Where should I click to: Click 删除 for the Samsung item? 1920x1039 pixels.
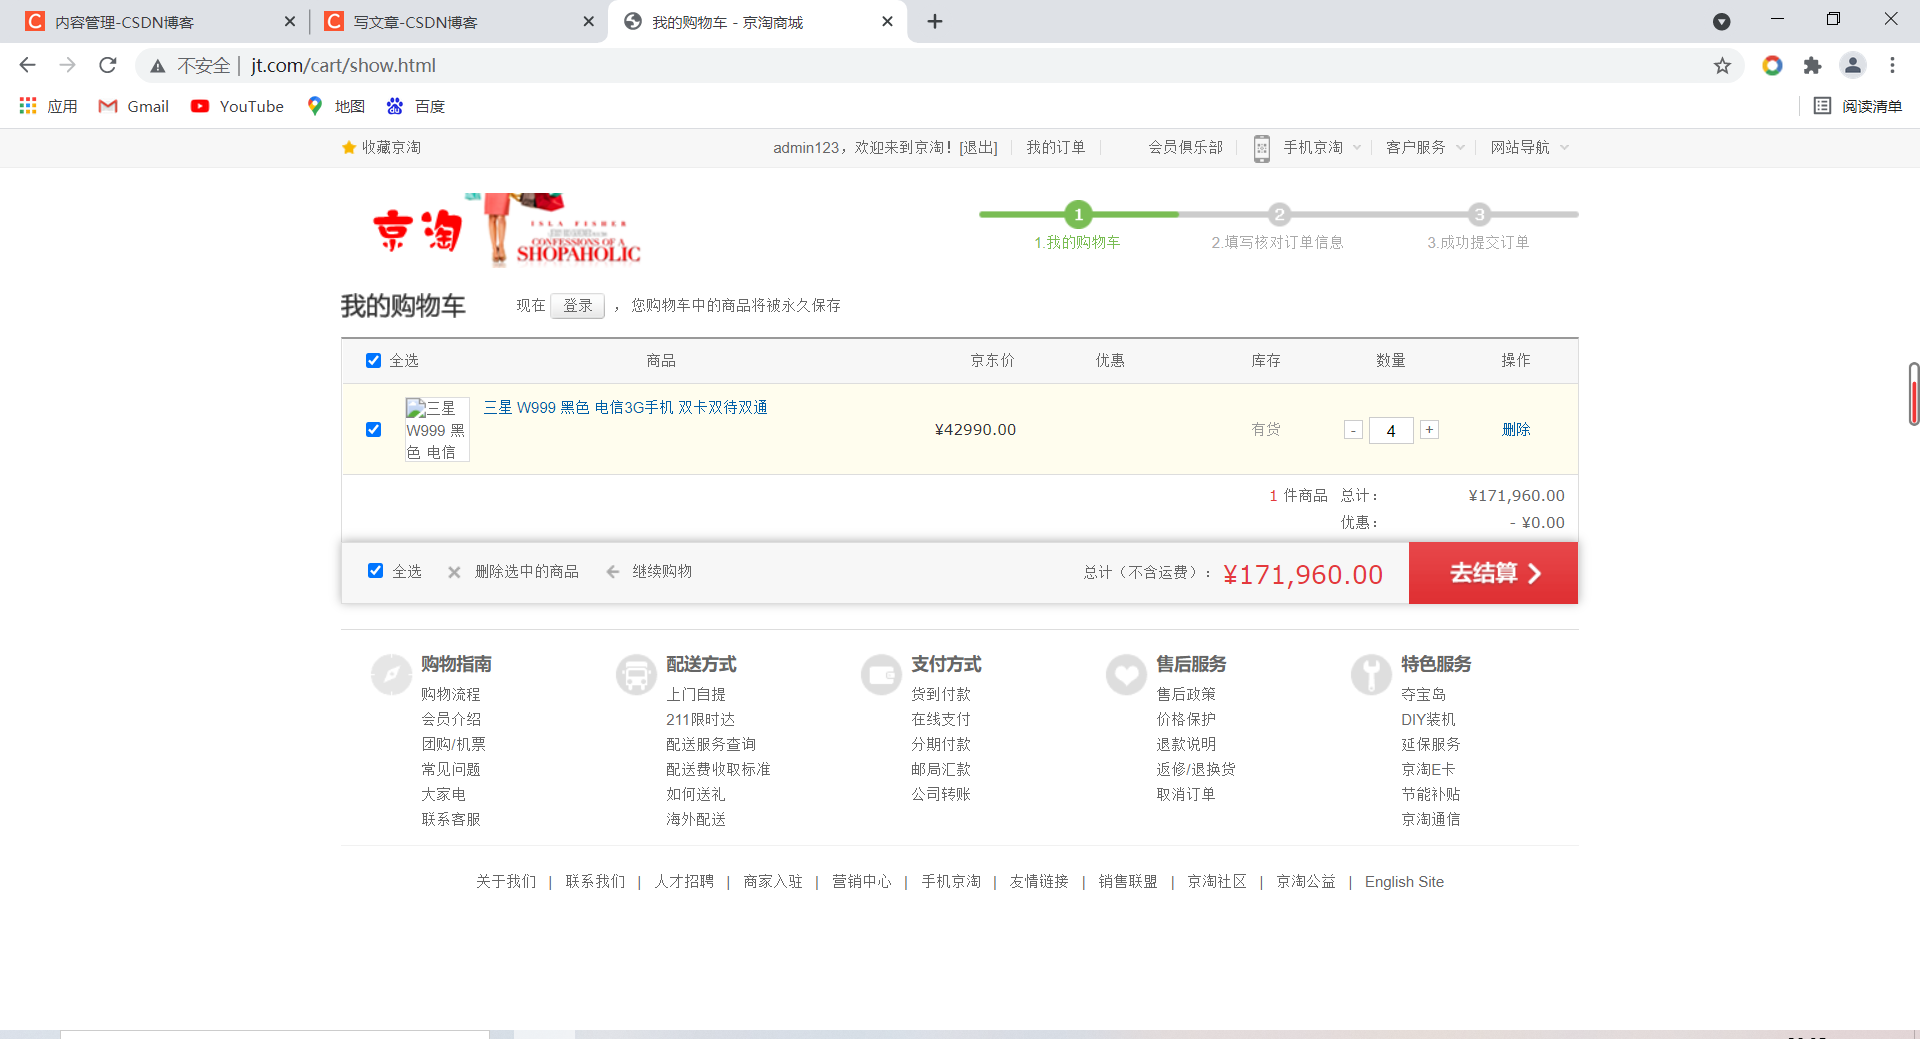1516,429
